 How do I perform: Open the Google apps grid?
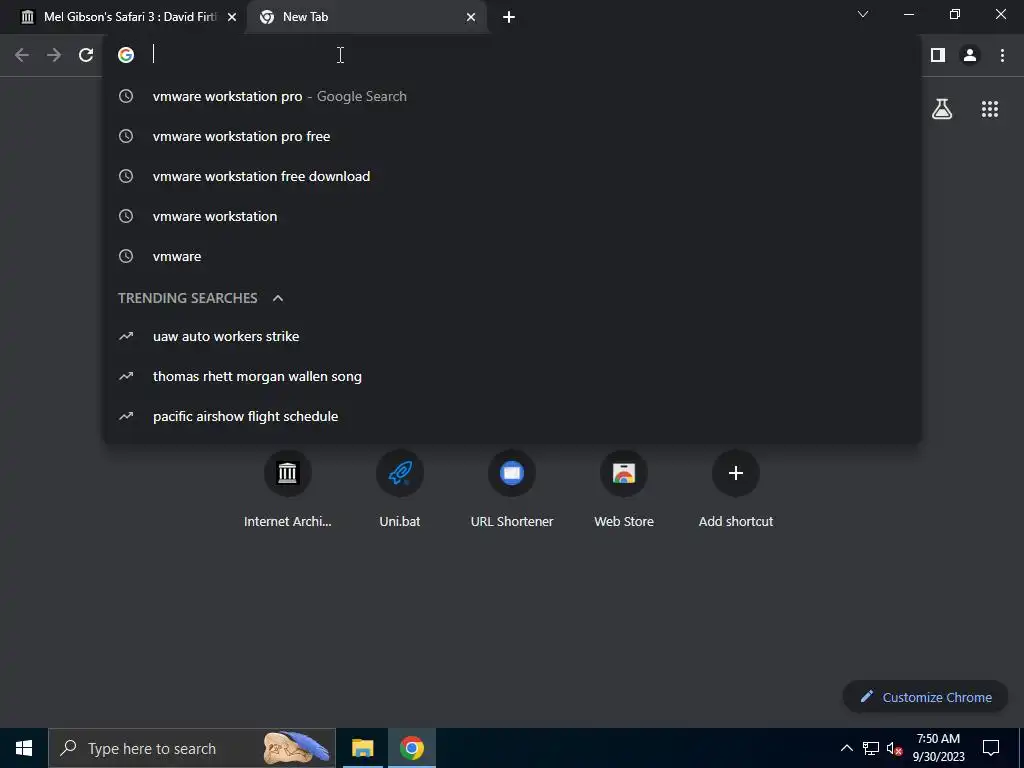coord(990,109)
